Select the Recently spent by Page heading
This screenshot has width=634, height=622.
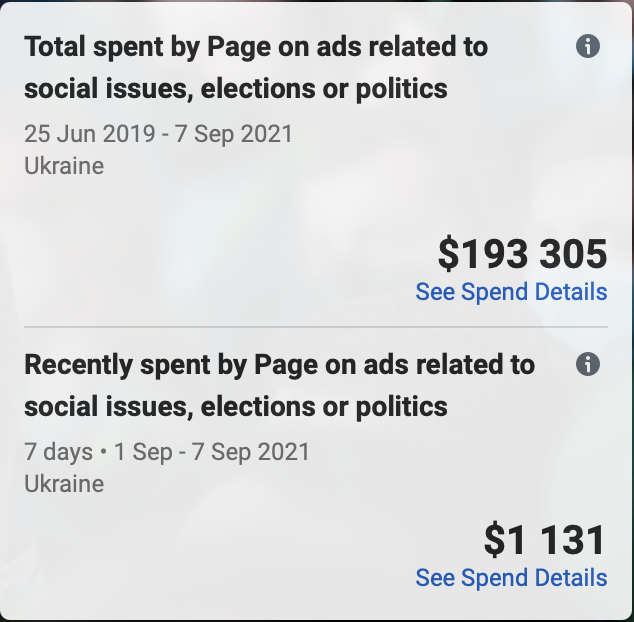pos(279,385)
